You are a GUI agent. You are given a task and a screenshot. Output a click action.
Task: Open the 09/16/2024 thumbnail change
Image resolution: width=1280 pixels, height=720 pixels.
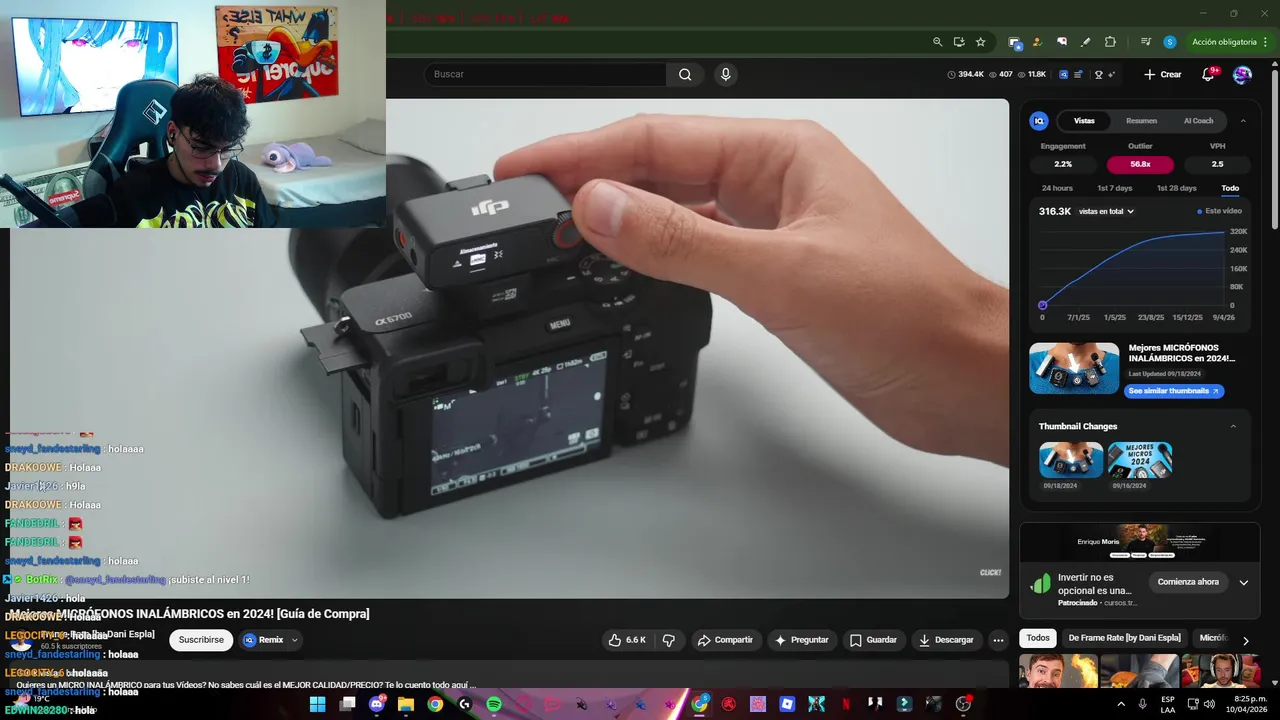point(1140,460)
